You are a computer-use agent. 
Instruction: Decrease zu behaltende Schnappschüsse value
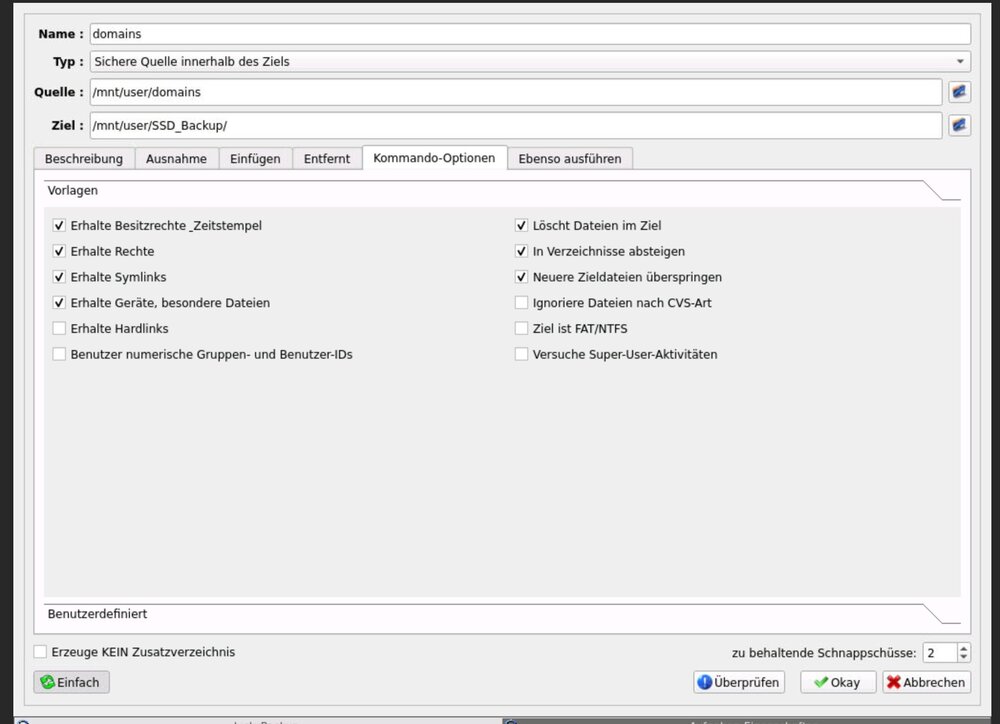(x=964, y=657)
